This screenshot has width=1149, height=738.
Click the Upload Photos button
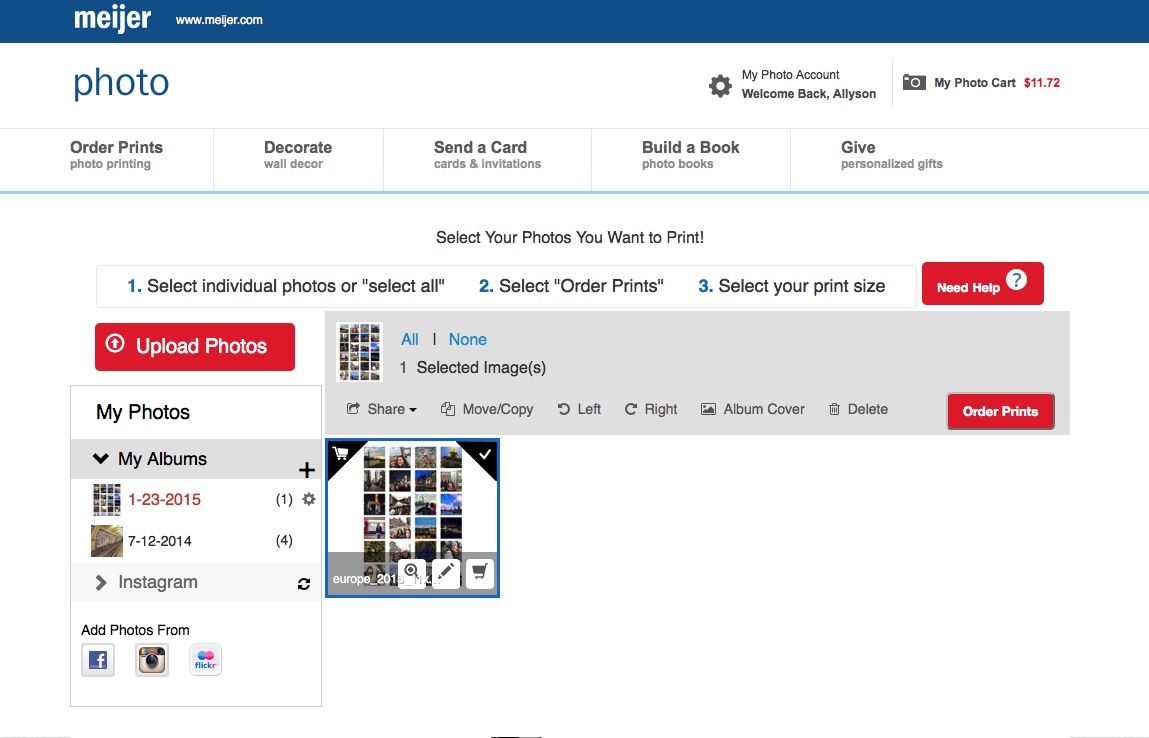tap(195, 347)
